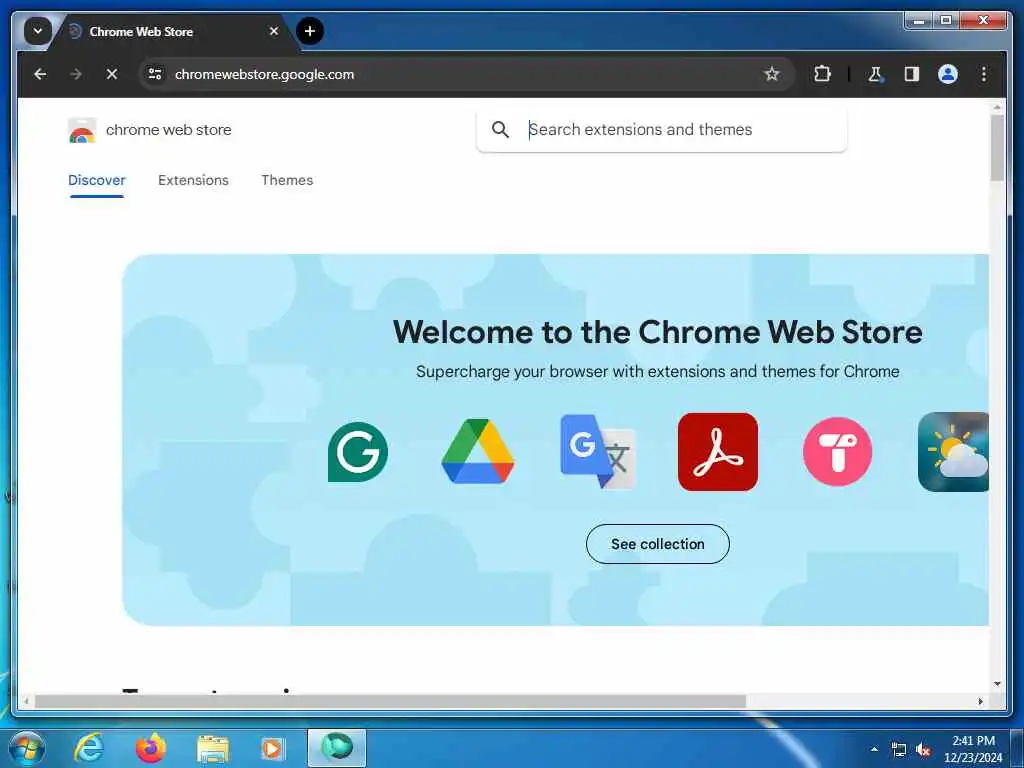Switch to the Discover tab
Image resolution: width=1024 pixels, height=768 pixels.
click(97, 180)
